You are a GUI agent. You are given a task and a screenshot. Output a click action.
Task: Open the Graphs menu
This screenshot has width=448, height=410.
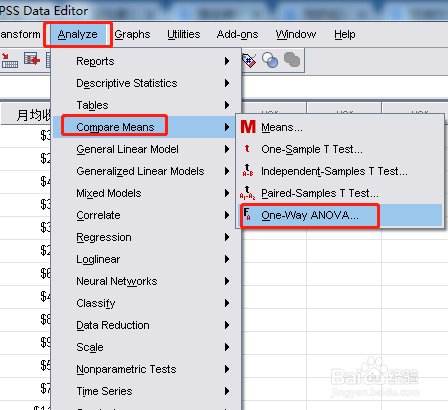pyautogui.click(x=132, y=34)
